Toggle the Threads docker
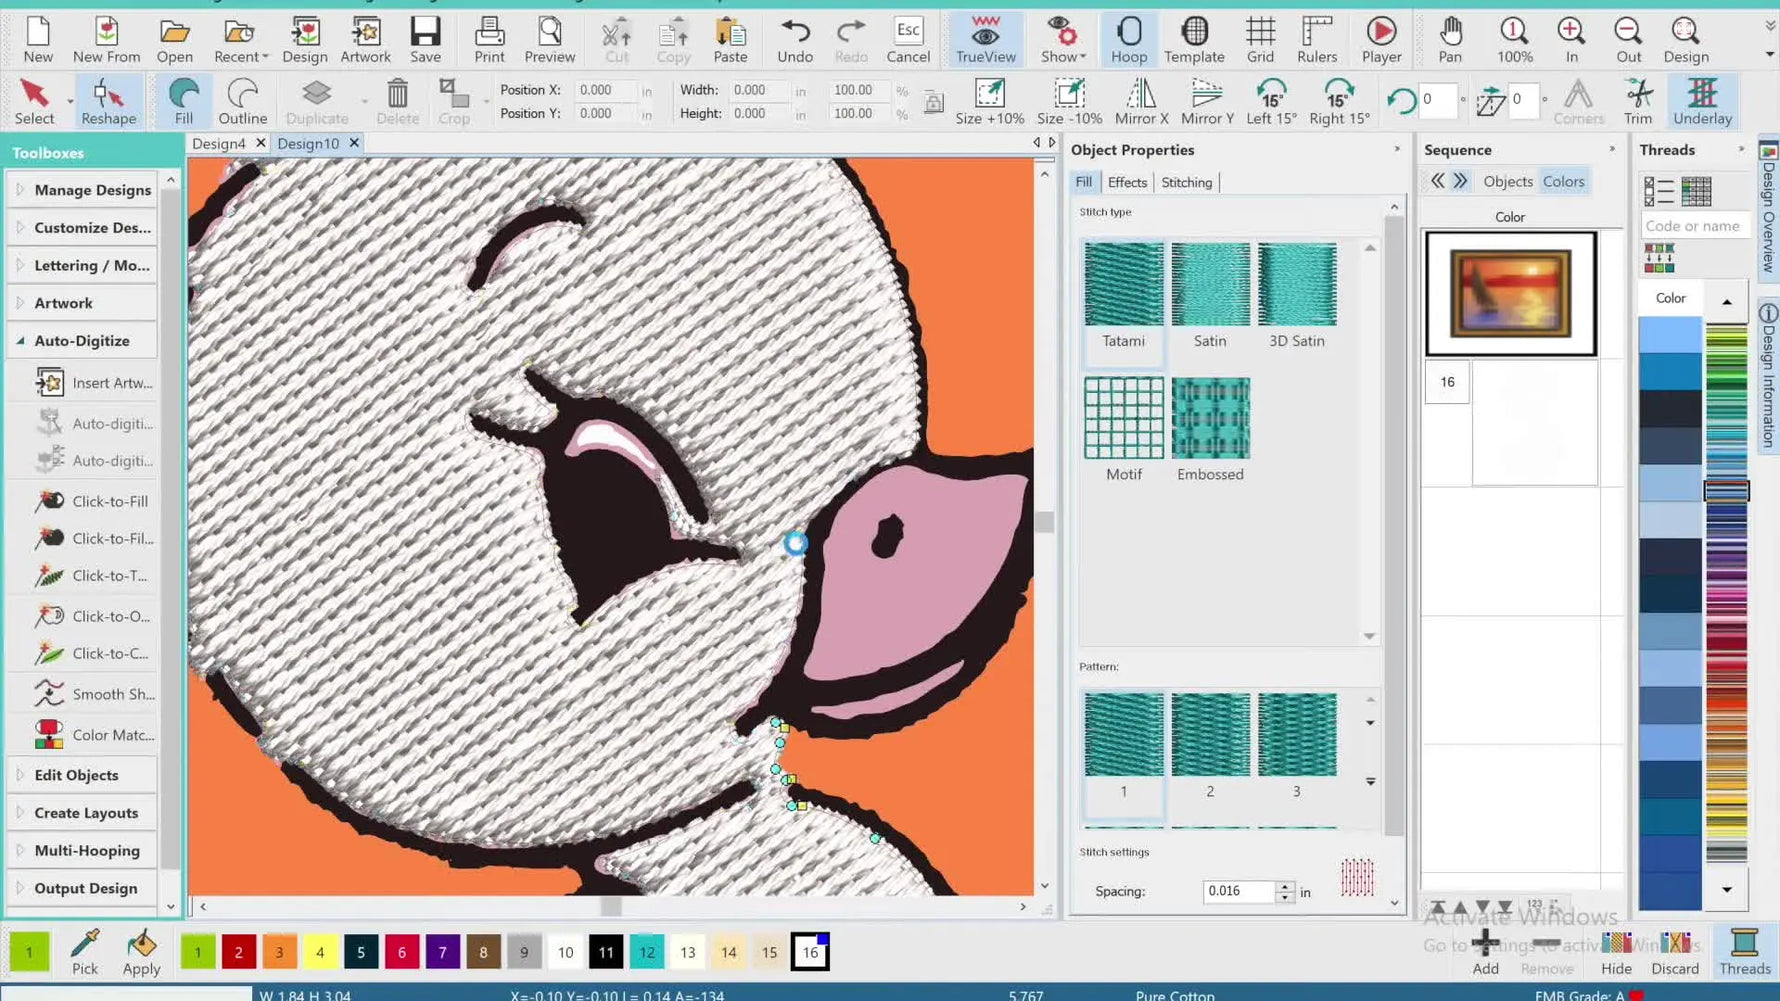Viewport: 1780px width, 1001px height. pyautogui.click(x=1745, y=952)
